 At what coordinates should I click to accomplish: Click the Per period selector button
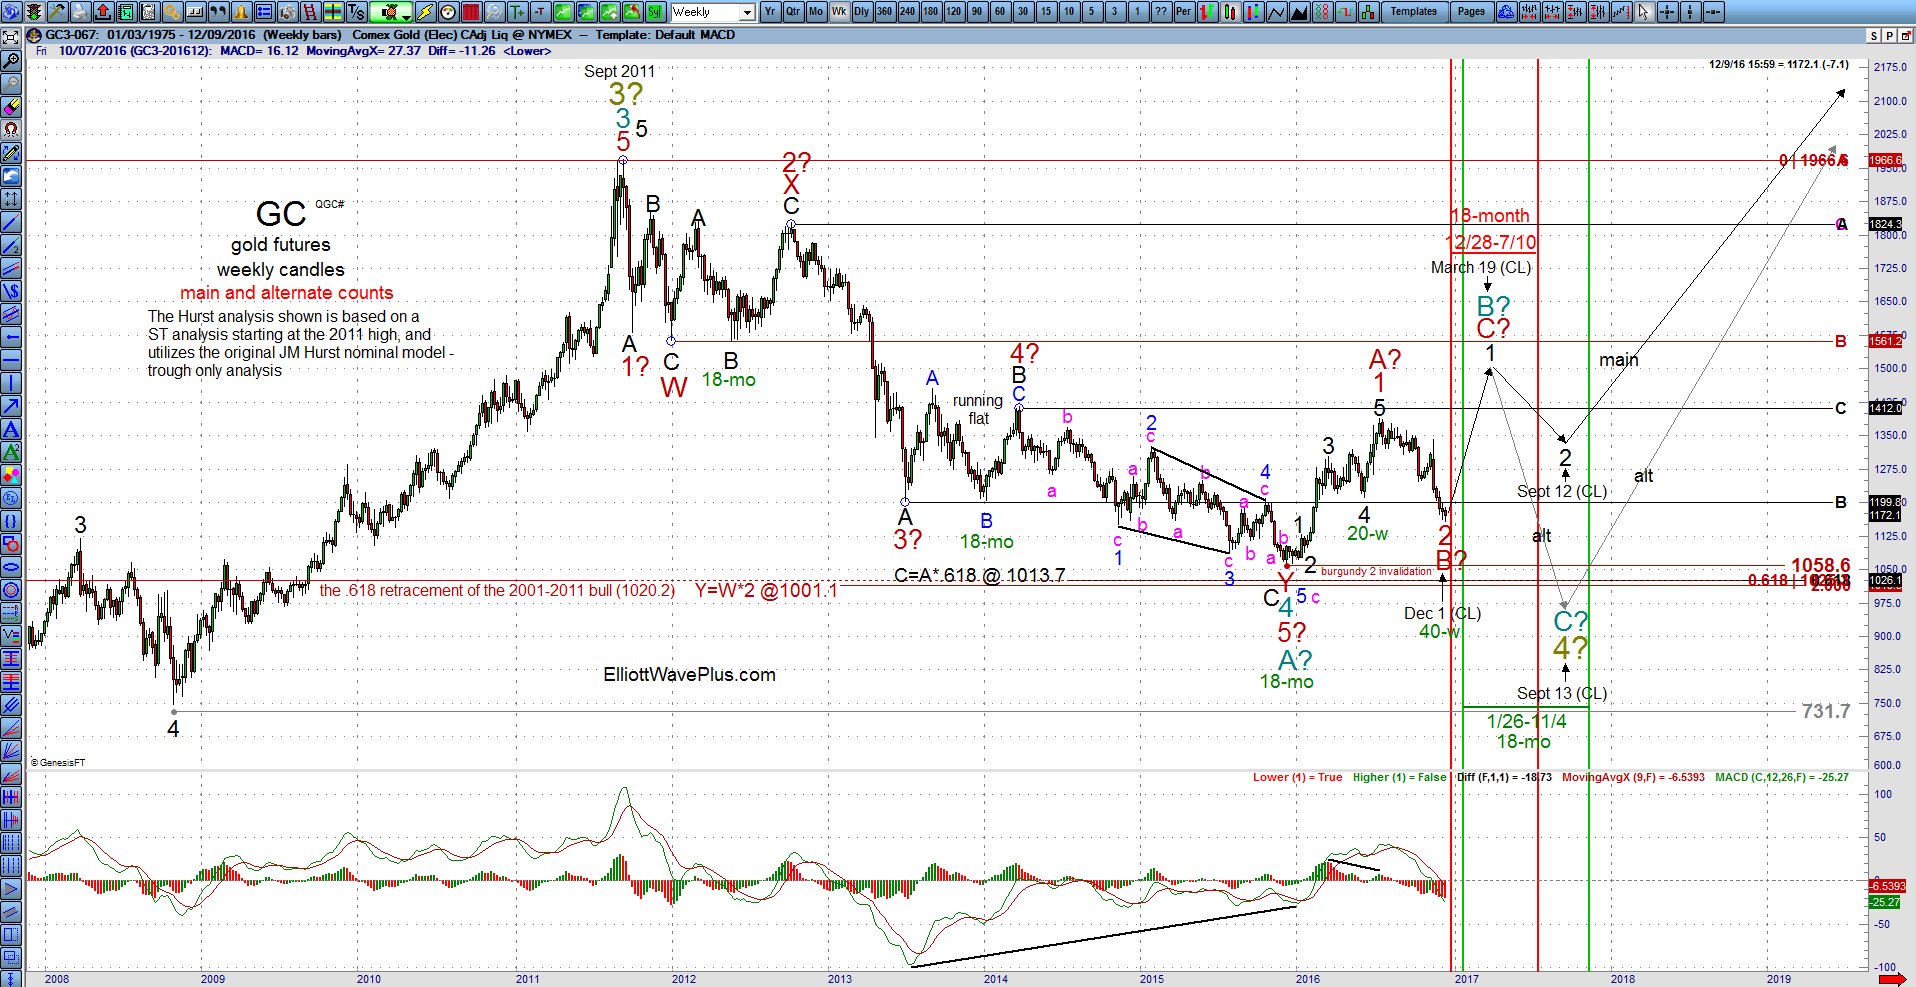click(1184, 12)
